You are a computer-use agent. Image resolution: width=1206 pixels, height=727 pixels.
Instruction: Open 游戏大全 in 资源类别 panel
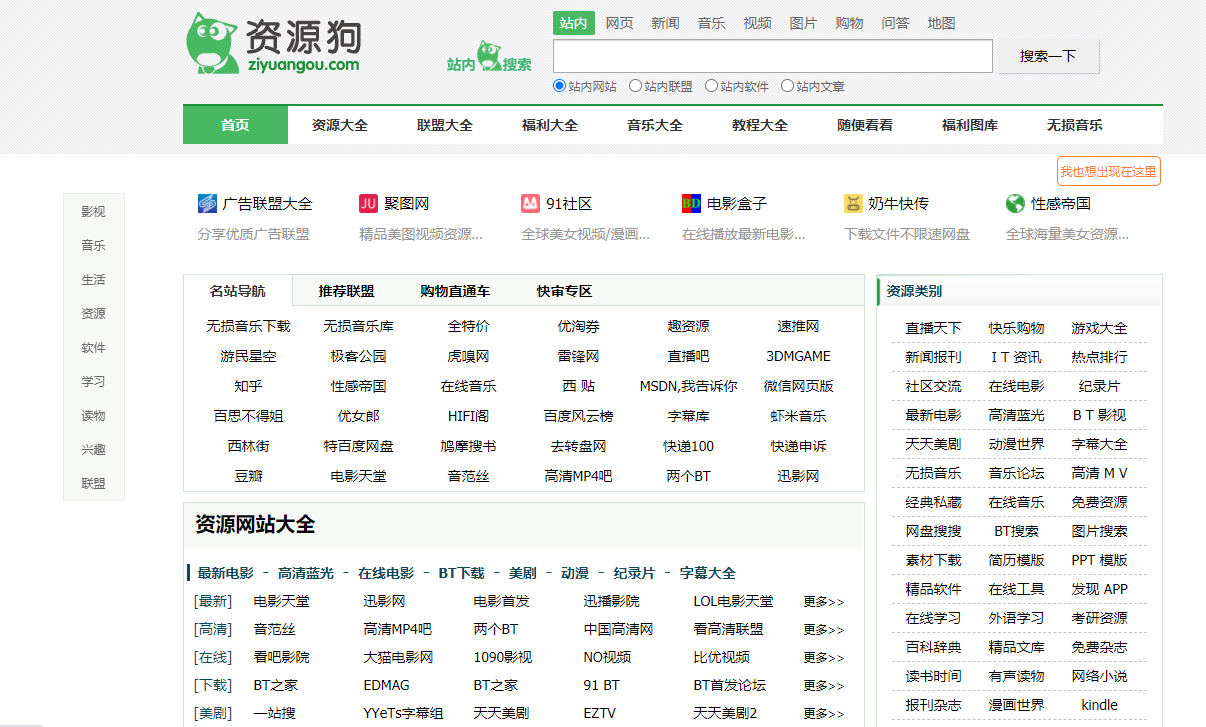(1099, 328)
